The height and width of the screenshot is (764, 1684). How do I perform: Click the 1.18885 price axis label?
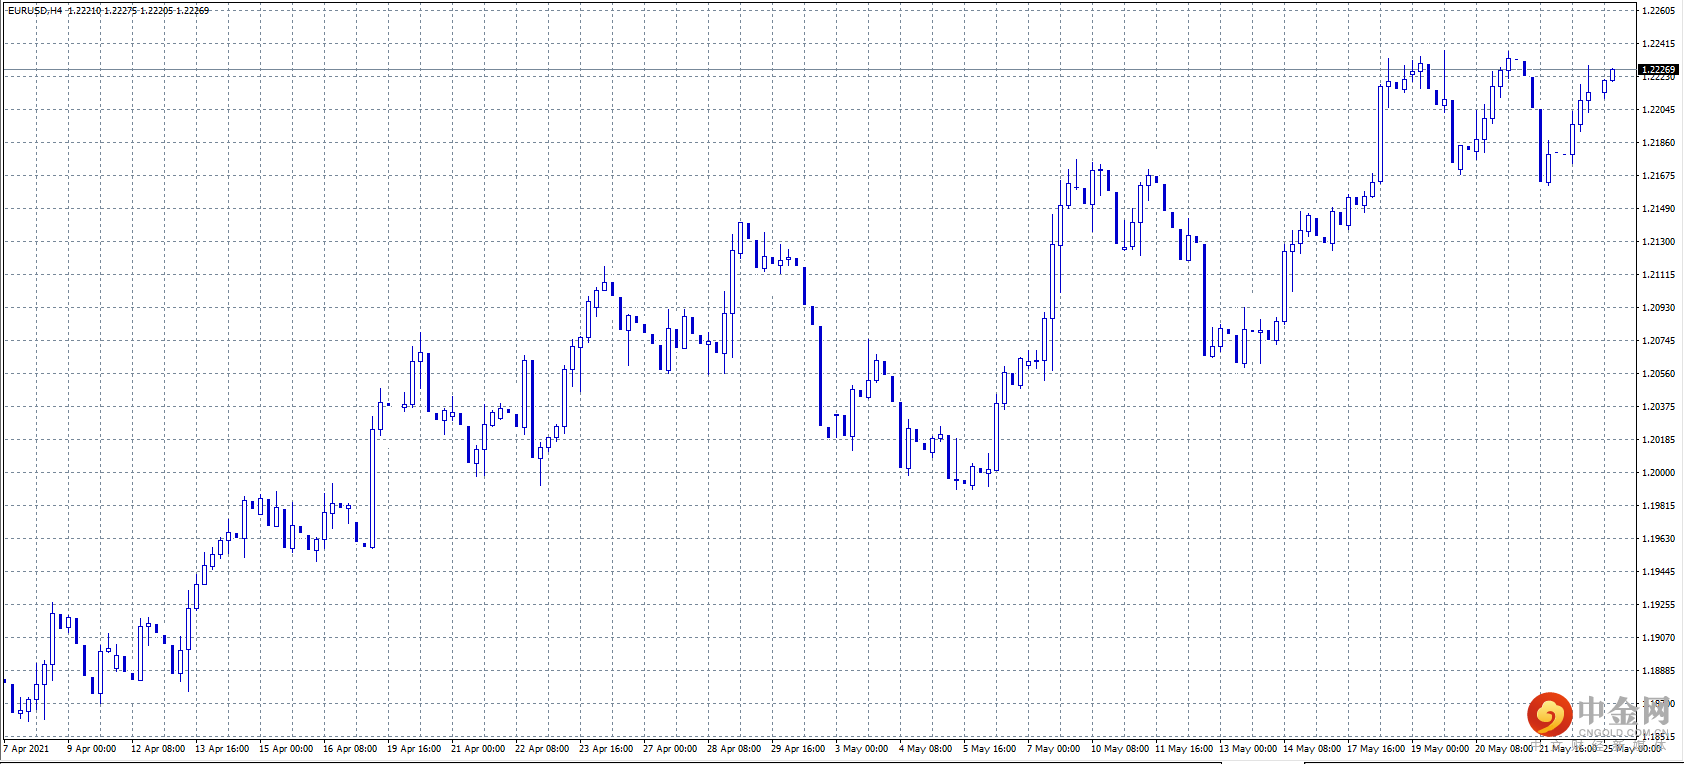pos(1658,671)
